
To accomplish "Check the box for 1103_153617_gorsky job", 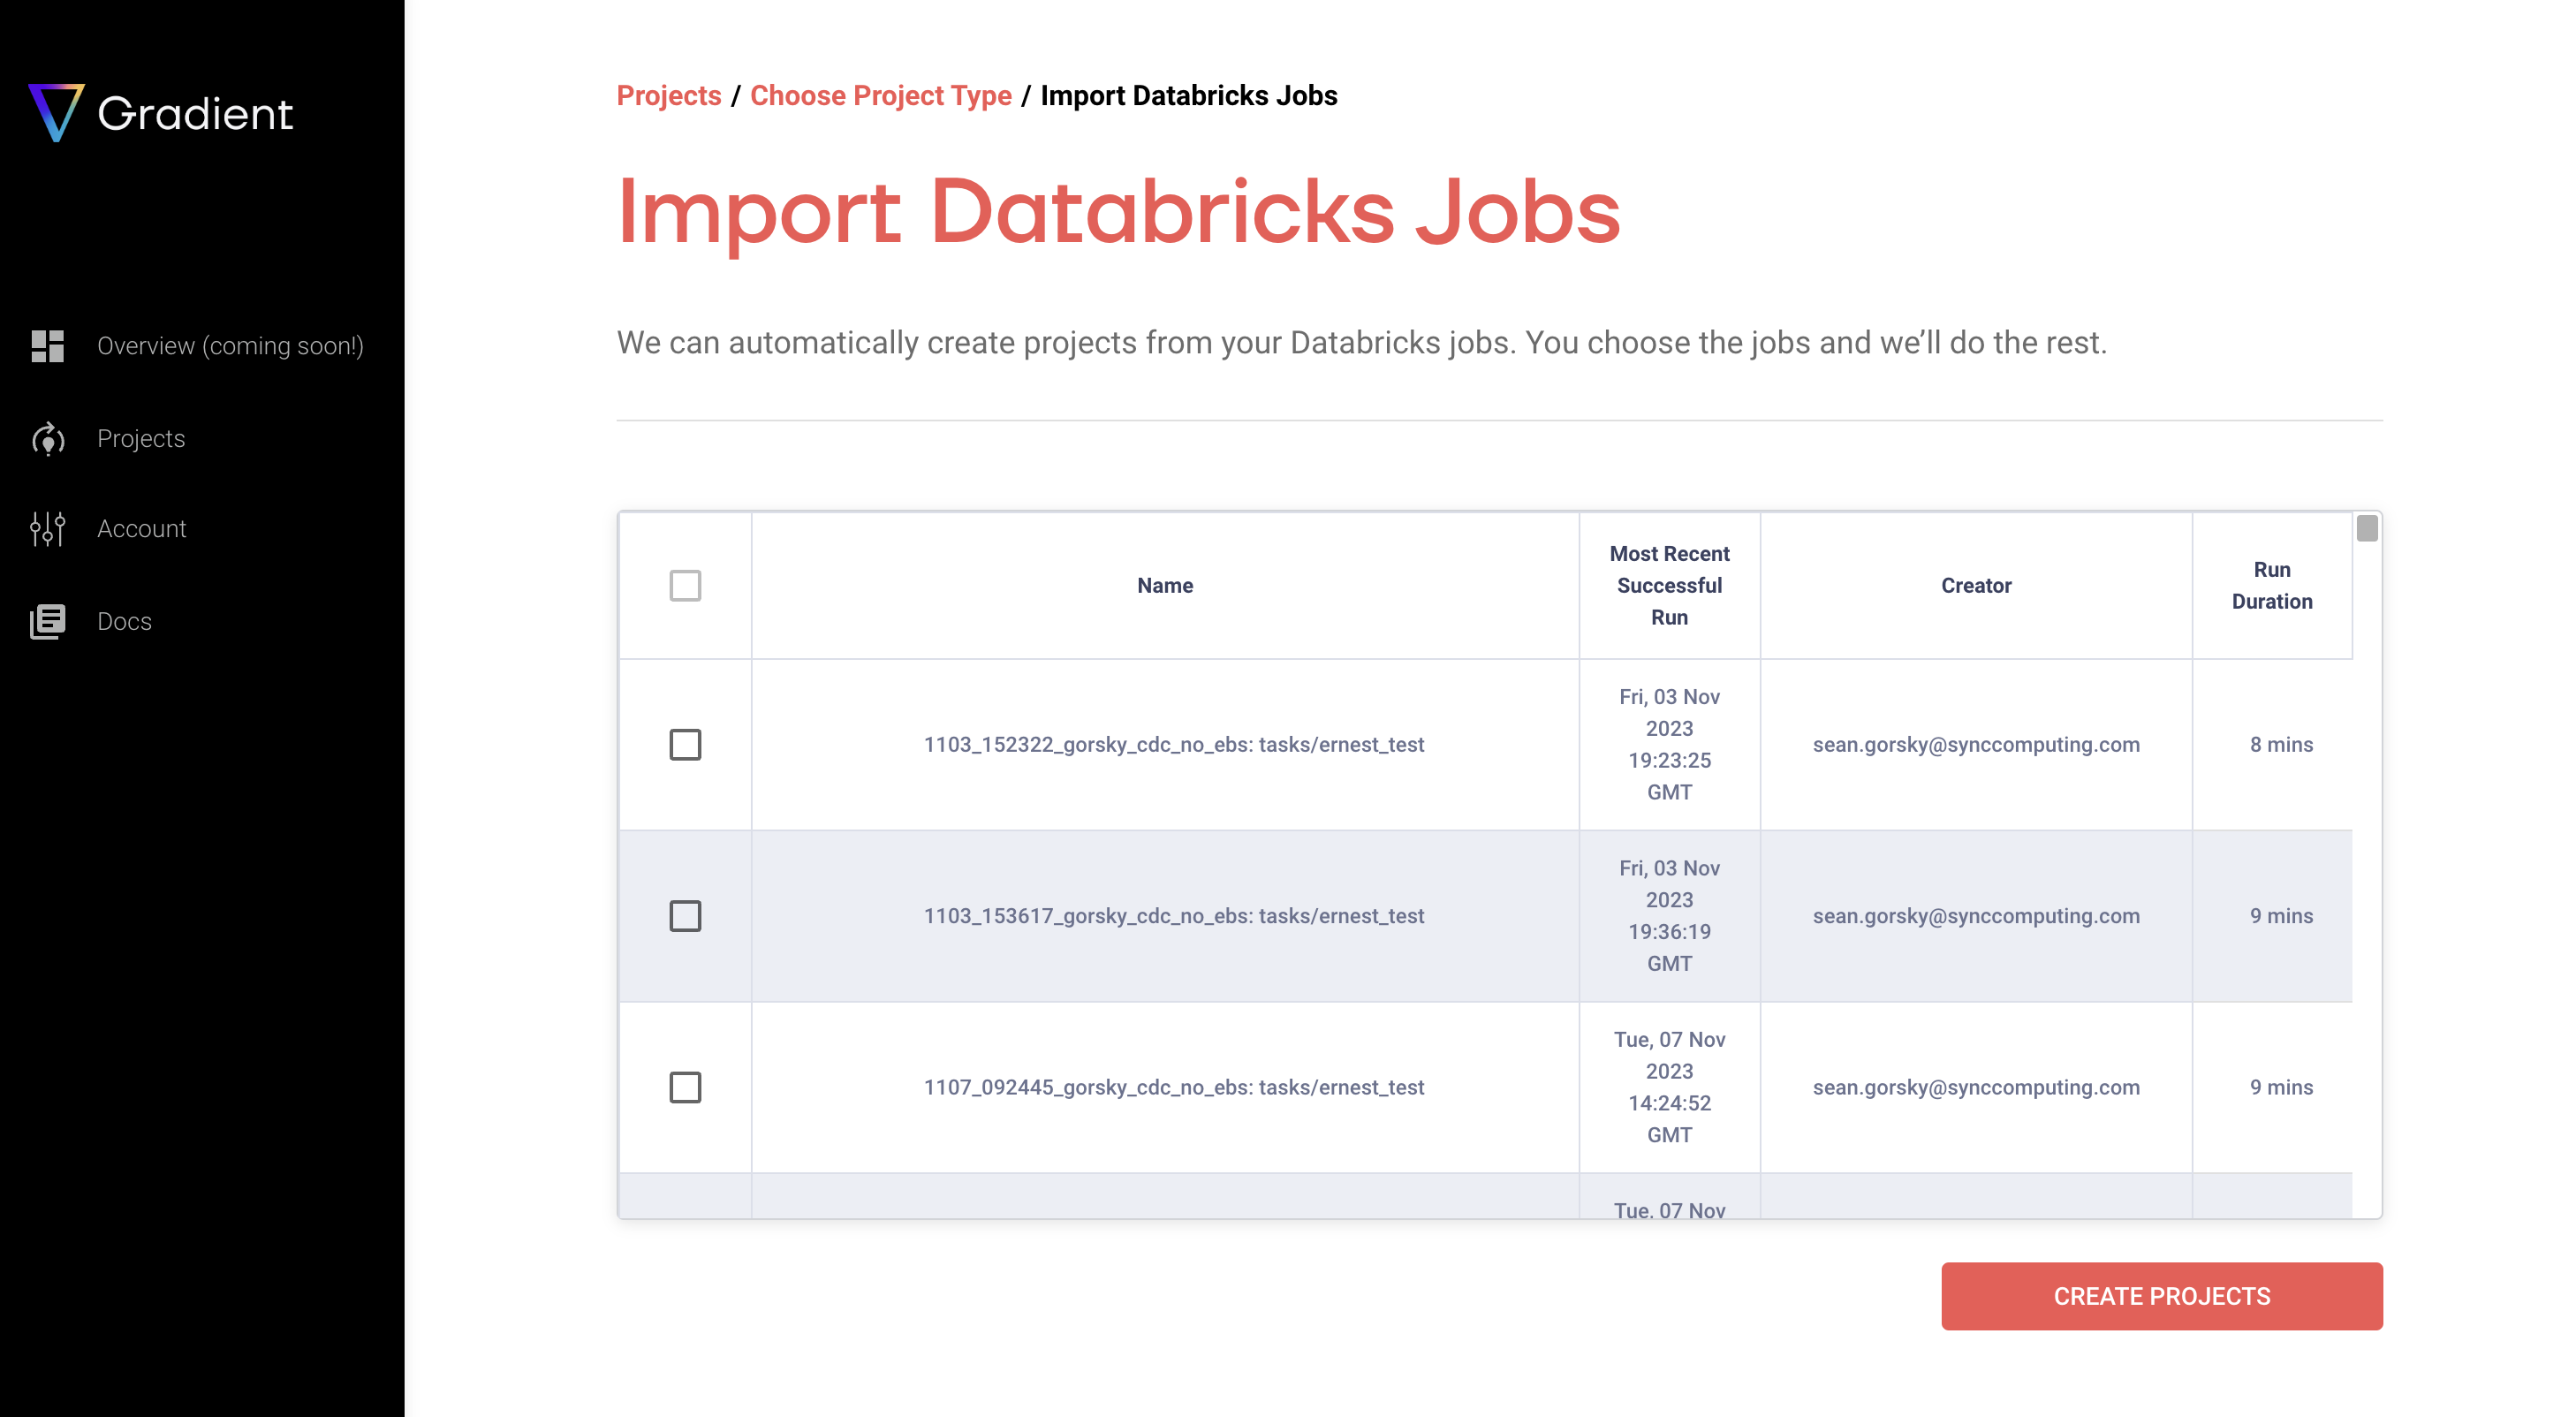I will point(685,915).
